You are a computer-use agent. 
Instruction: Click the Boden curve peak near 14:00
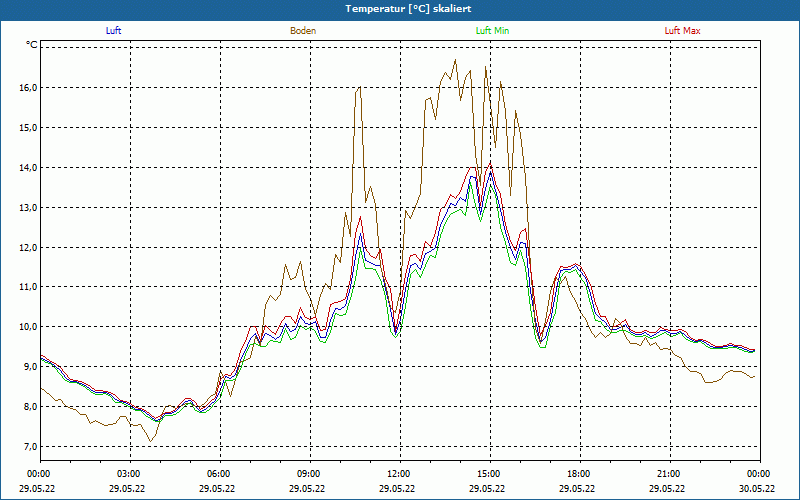[455, 60]
